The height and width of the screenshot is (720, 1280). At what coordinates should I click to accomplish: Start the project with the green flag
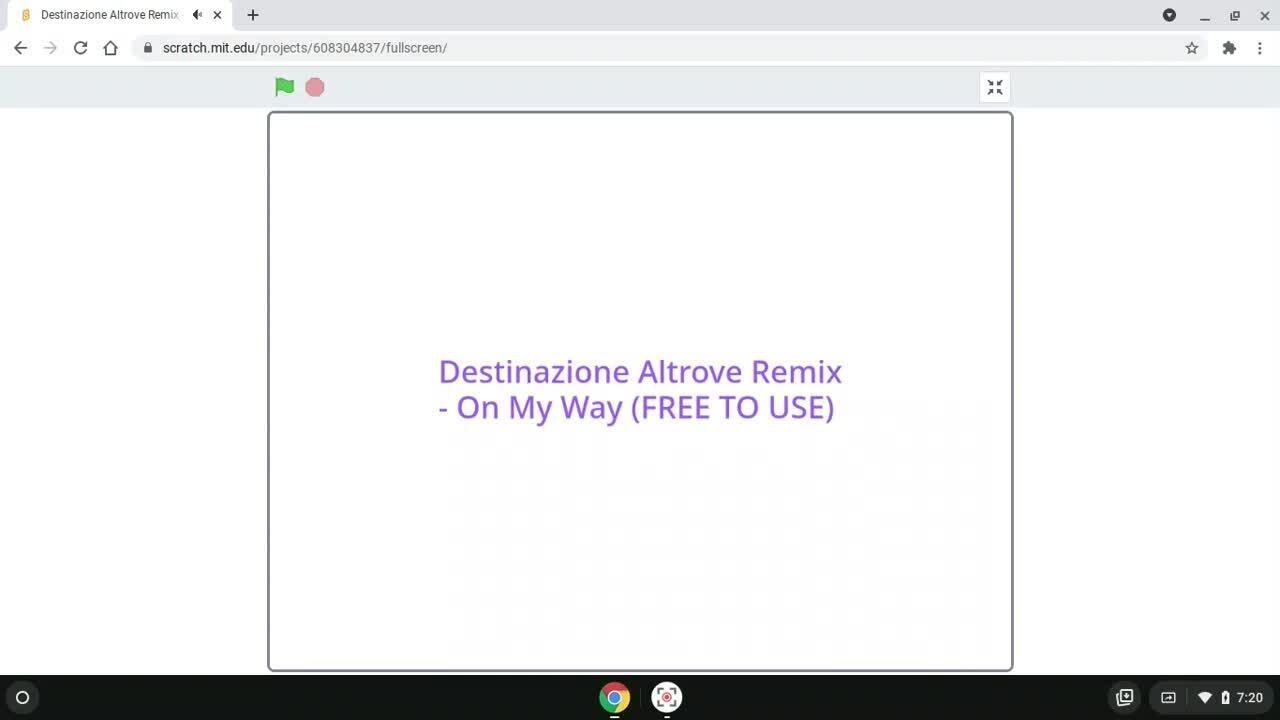pos(285,87)
